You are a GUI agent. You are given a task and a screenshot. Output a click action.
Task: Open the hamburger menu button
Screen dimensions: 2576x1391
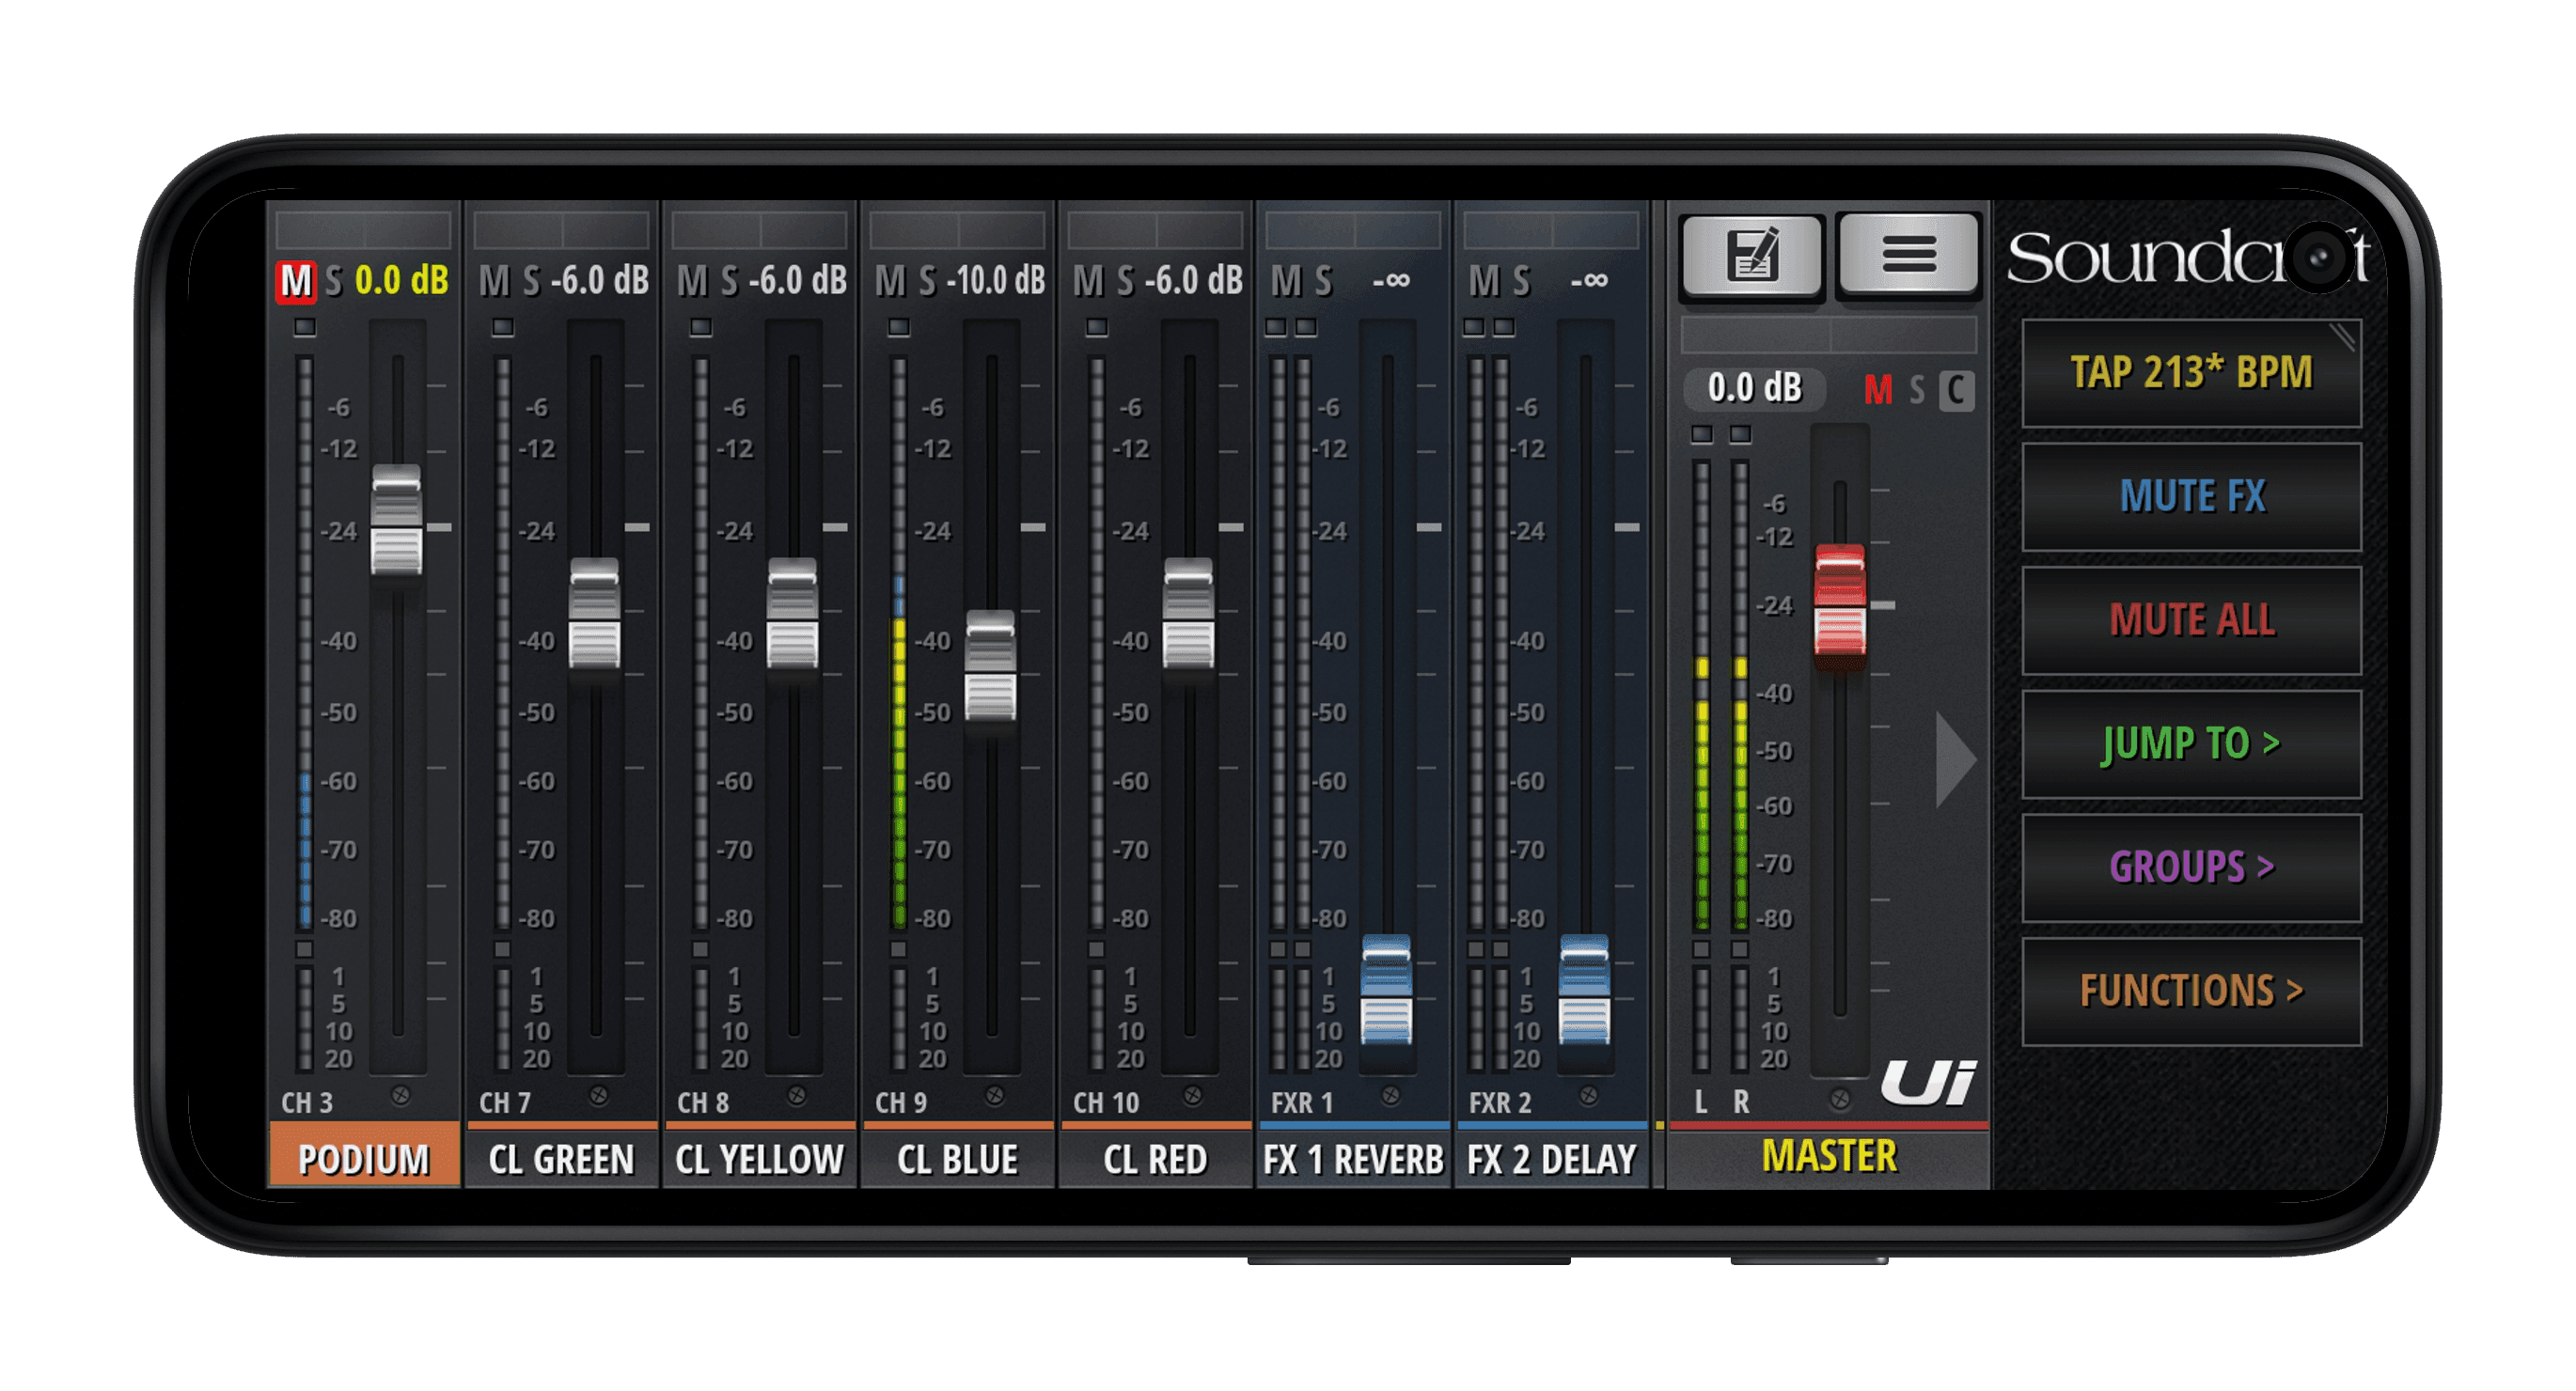(x=1908, y=255)
